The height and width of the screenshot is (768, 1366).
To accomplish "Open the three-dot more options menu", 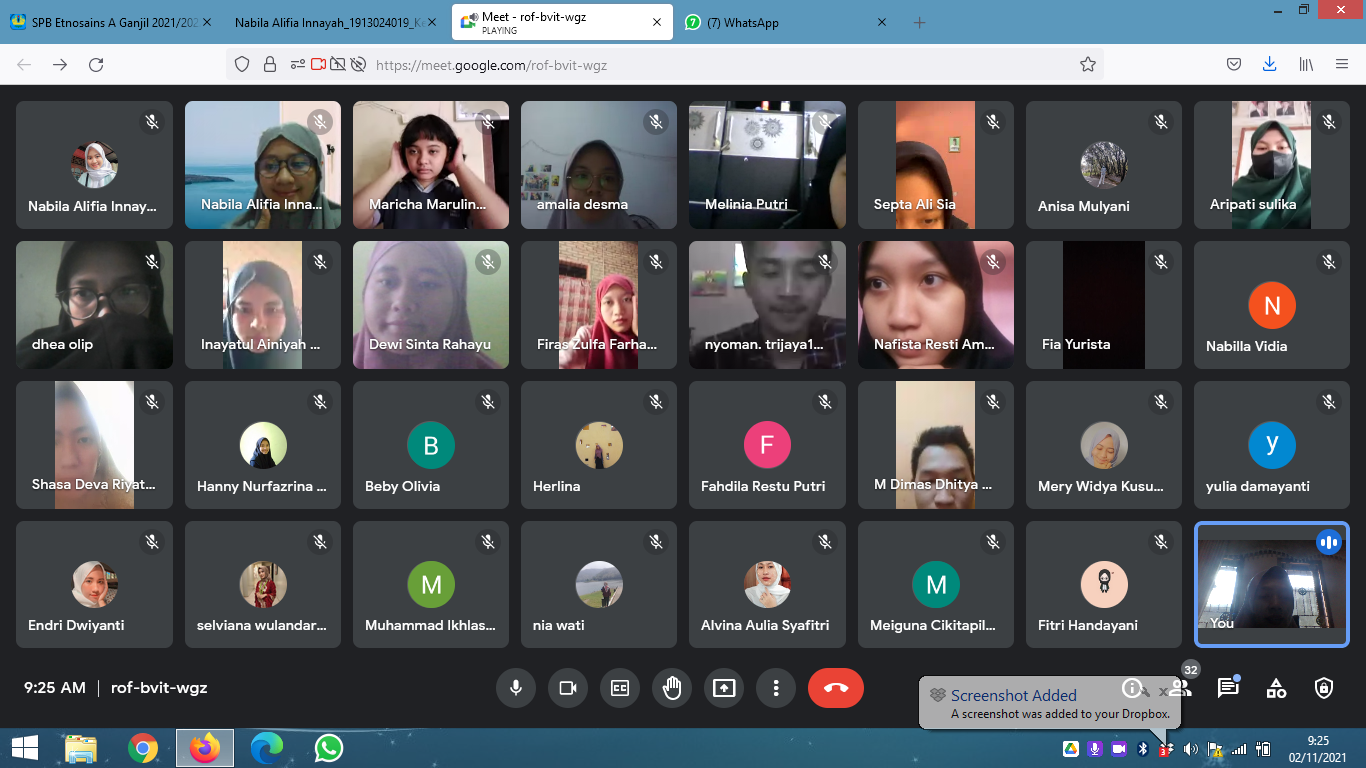I will (775, 688).
